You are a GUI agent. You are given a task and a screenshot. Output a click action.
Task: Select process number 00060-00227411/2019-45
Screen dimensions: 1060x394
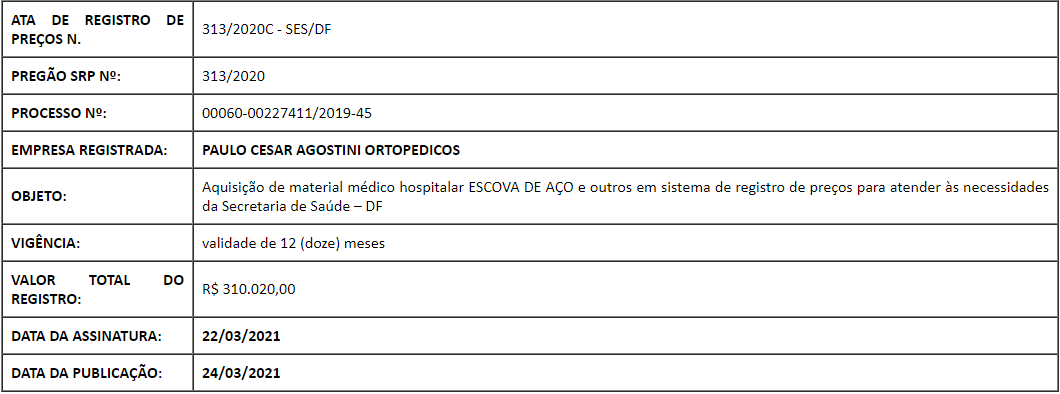[x=287, y=113]
